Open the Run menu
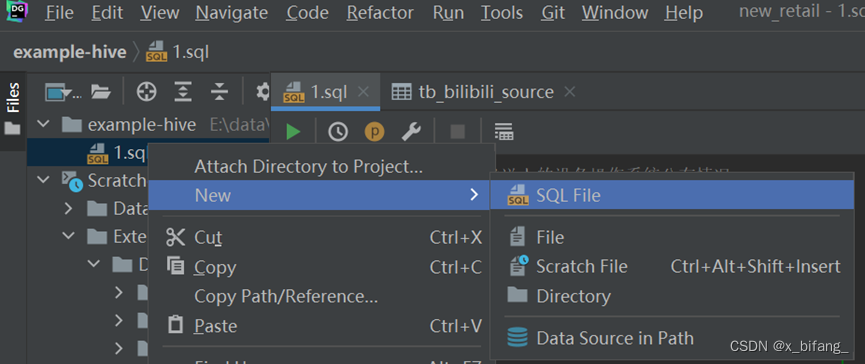The image size is (865, 364). [x=448, y=12]
